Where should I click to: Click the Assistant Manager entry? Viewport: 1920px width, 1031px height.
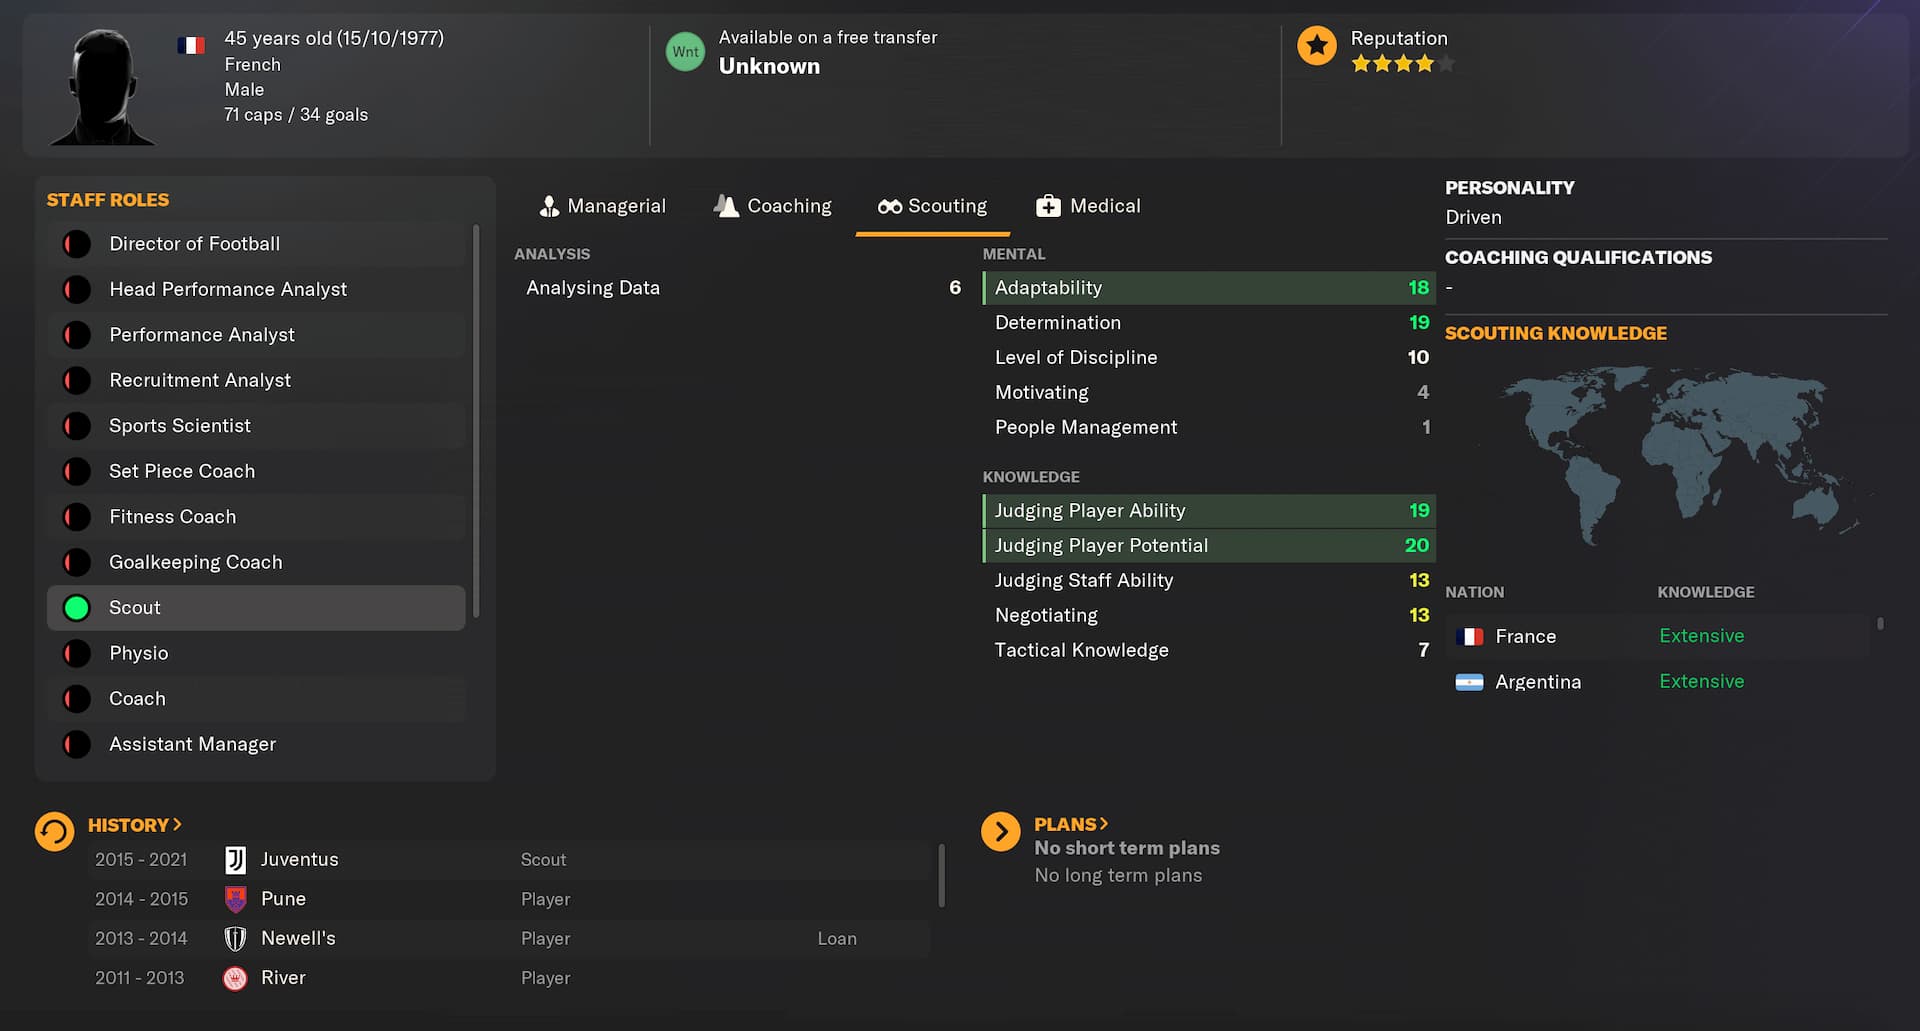pyautogui.click(x=192, y=744)
